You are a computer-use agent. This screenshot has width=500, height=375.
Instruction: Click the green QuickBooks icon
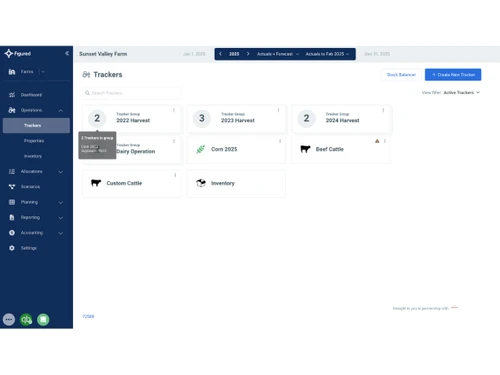(26, 319)
